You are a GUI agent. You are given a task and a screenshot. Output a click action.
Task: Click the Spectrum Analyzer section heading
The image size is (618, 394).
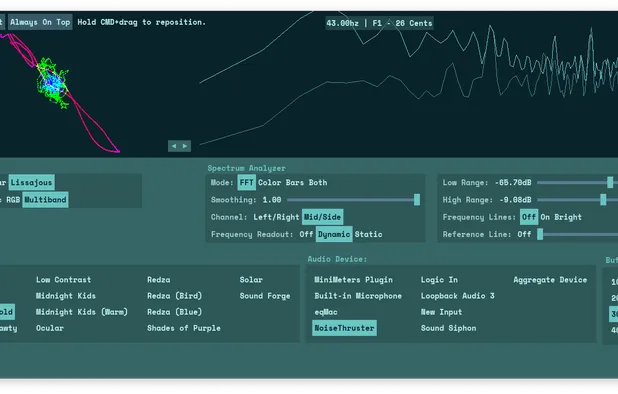[x=247, y=168]
